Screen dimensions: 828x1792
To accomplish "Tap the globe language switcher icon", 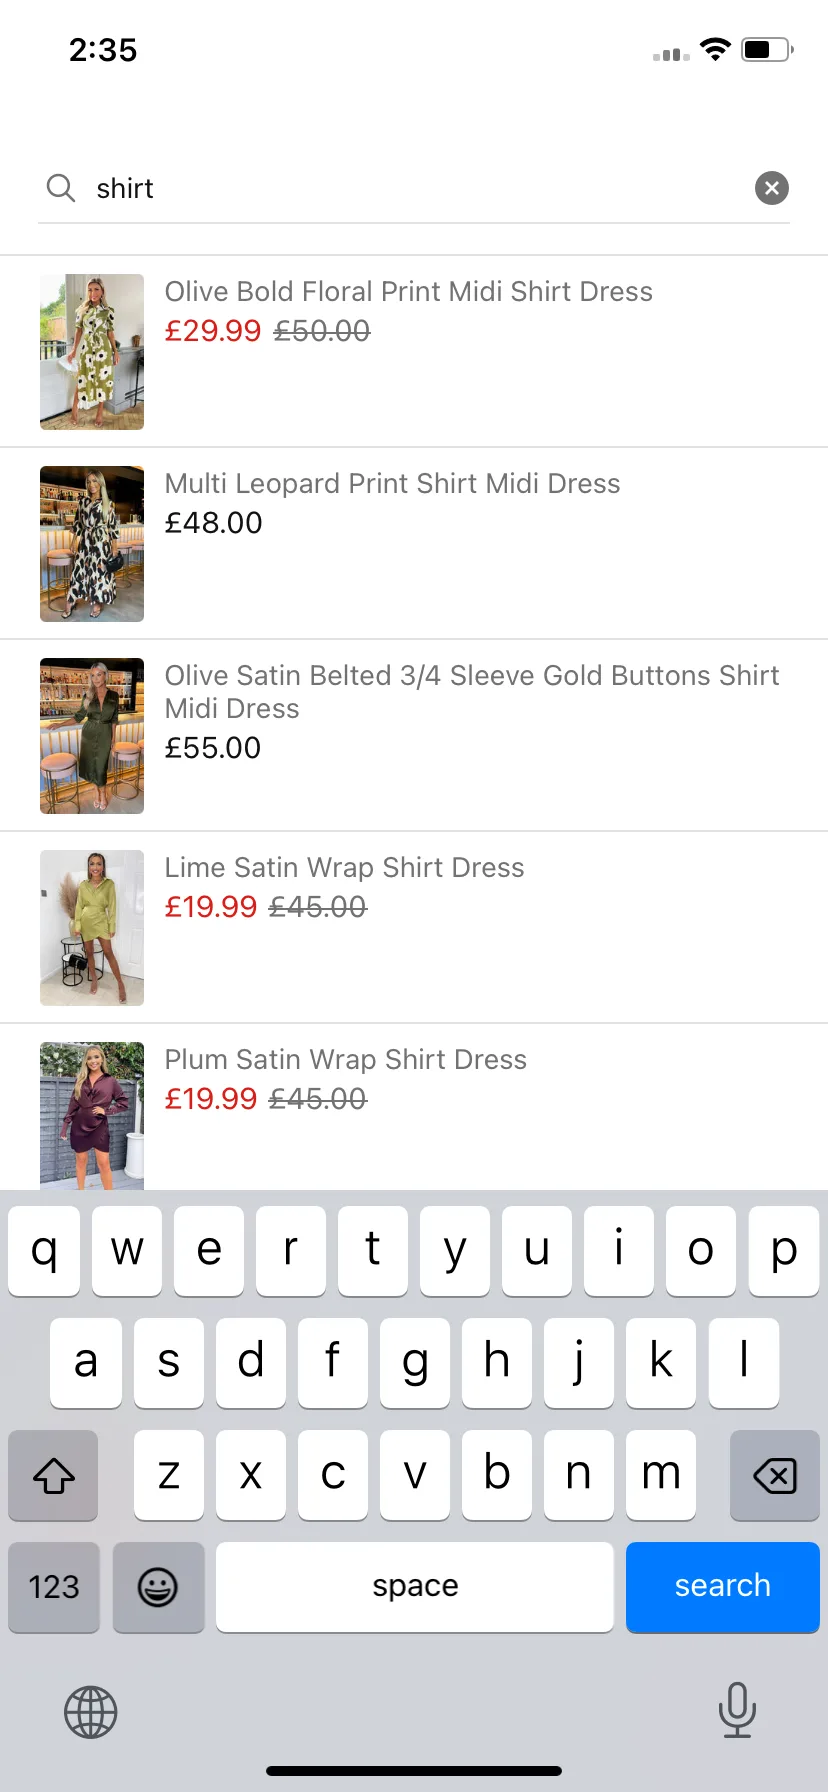I will coord(91,1712).
